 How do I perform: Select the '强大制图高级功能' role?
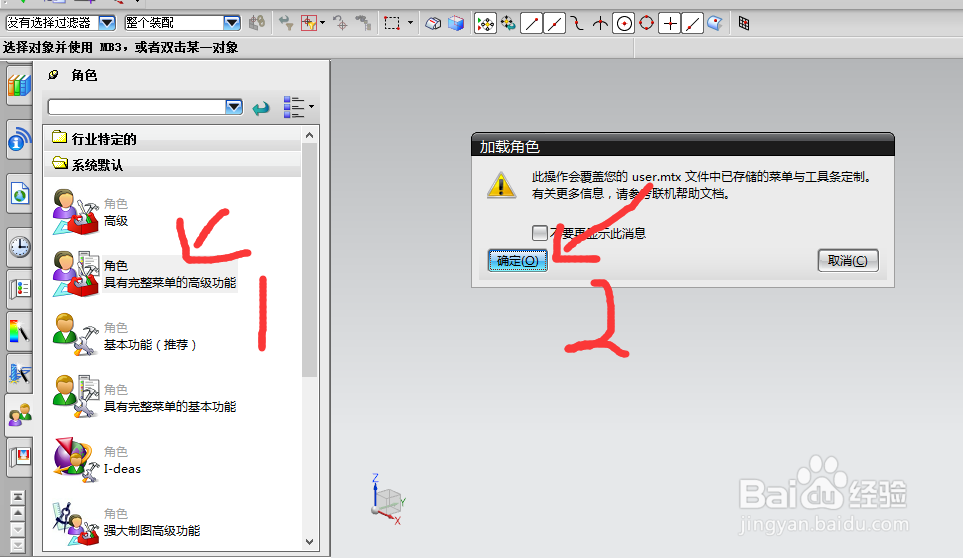click(127, 522)
